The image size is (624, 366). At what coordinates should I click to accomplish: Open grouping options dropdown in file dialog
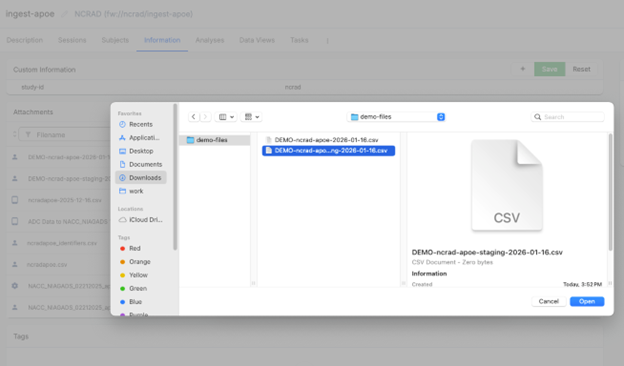tap(252, 117)
